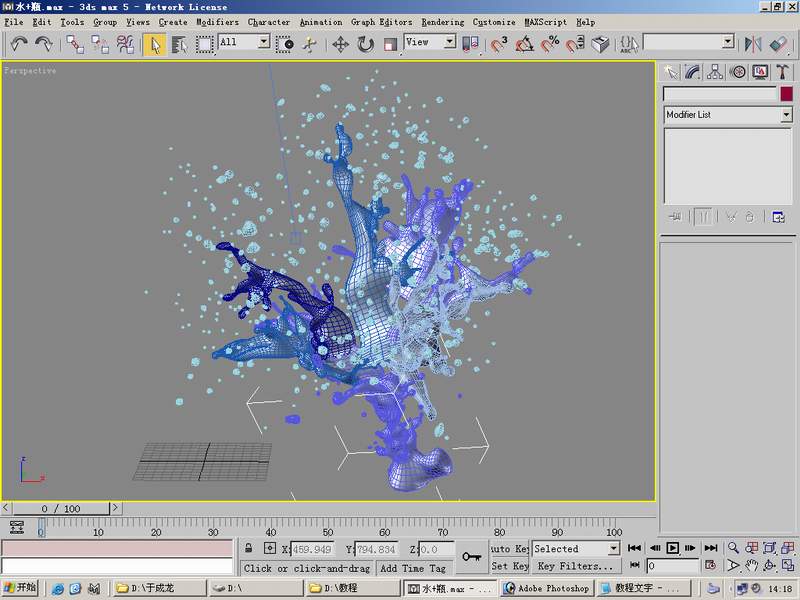Image resolution: width=800 pixels, height=600 pixels.
Task: Open the Rendering menu
Action: (442, 21)
